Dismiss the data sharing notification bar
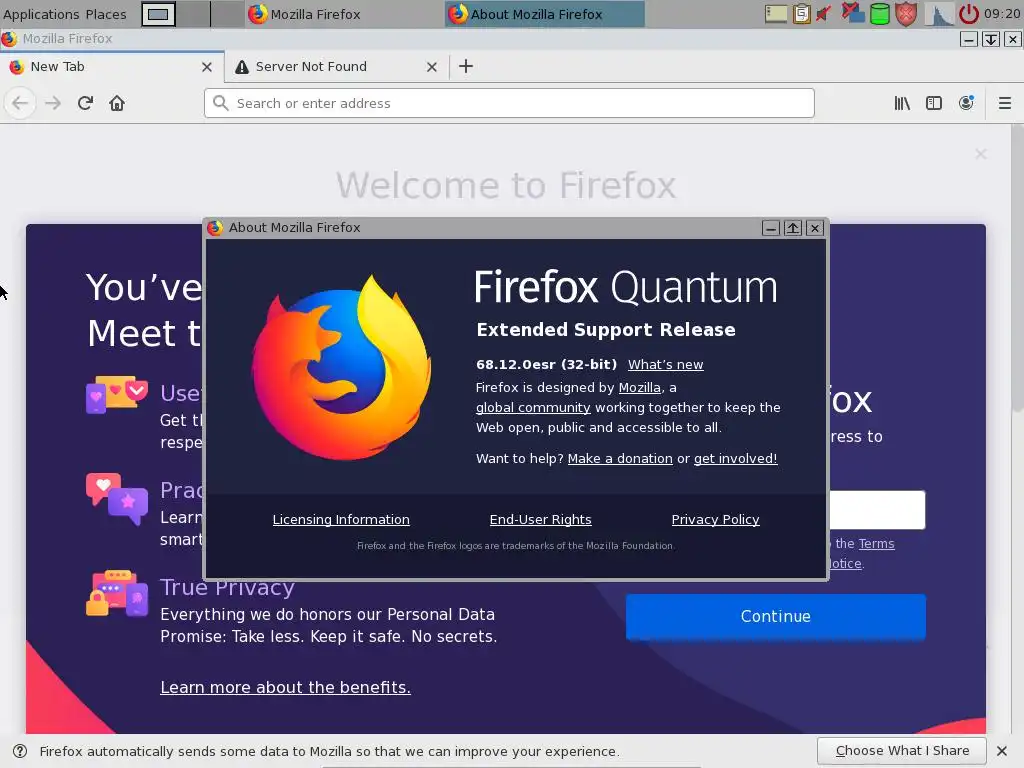 1002,751
